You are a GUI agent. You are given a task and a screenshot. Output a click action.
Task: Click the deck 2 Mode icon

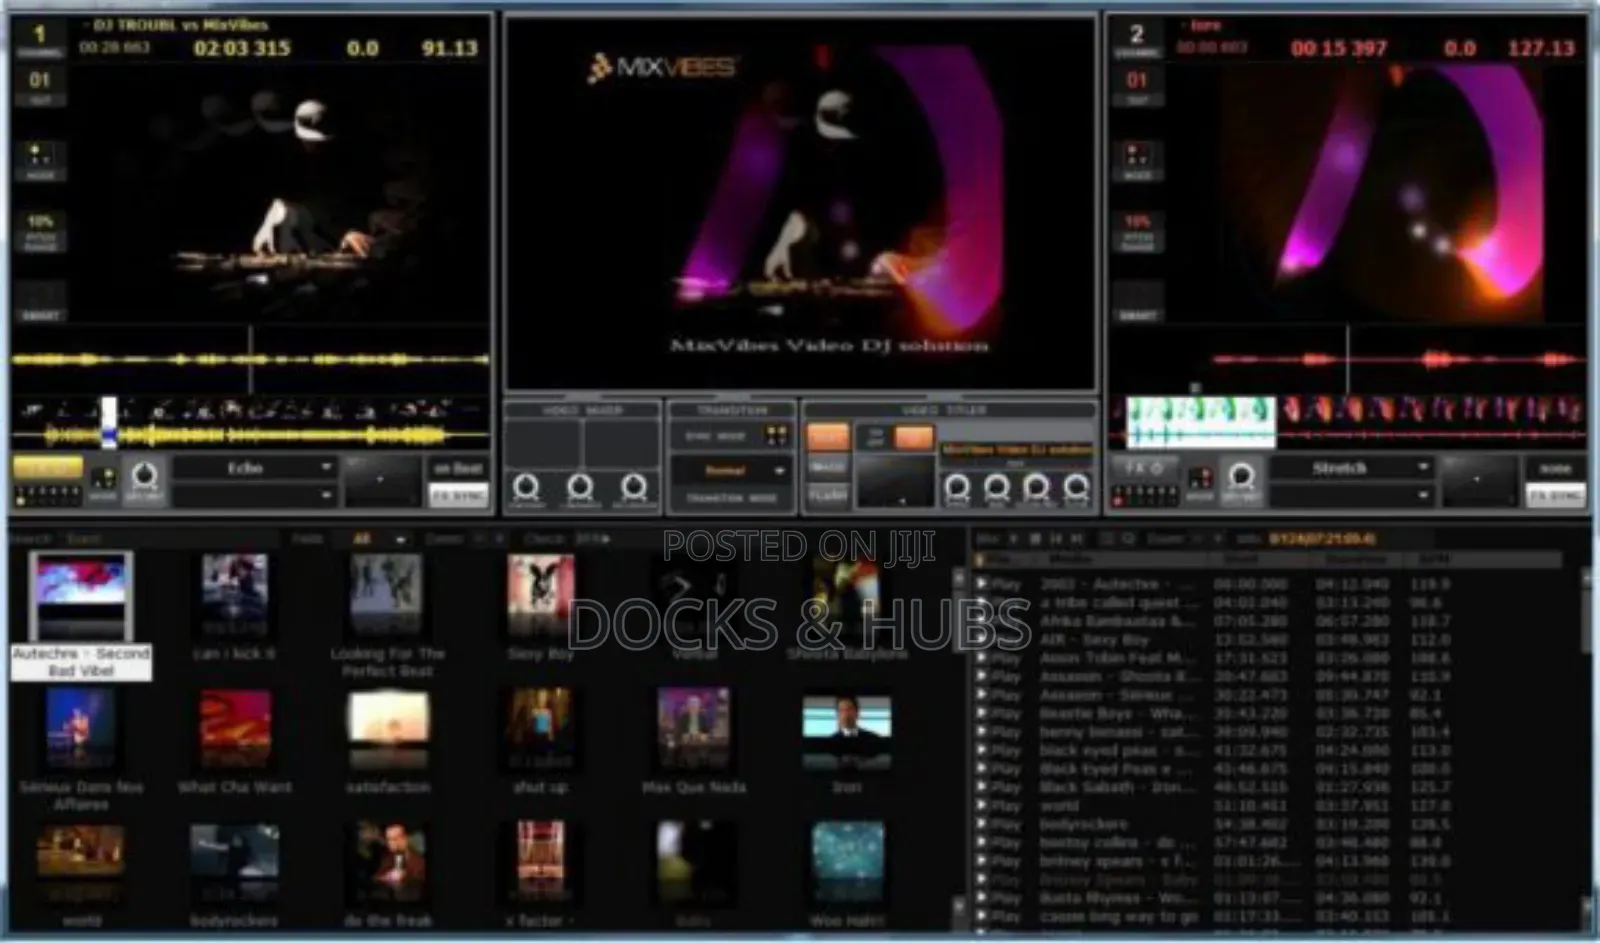point(1137,160)
